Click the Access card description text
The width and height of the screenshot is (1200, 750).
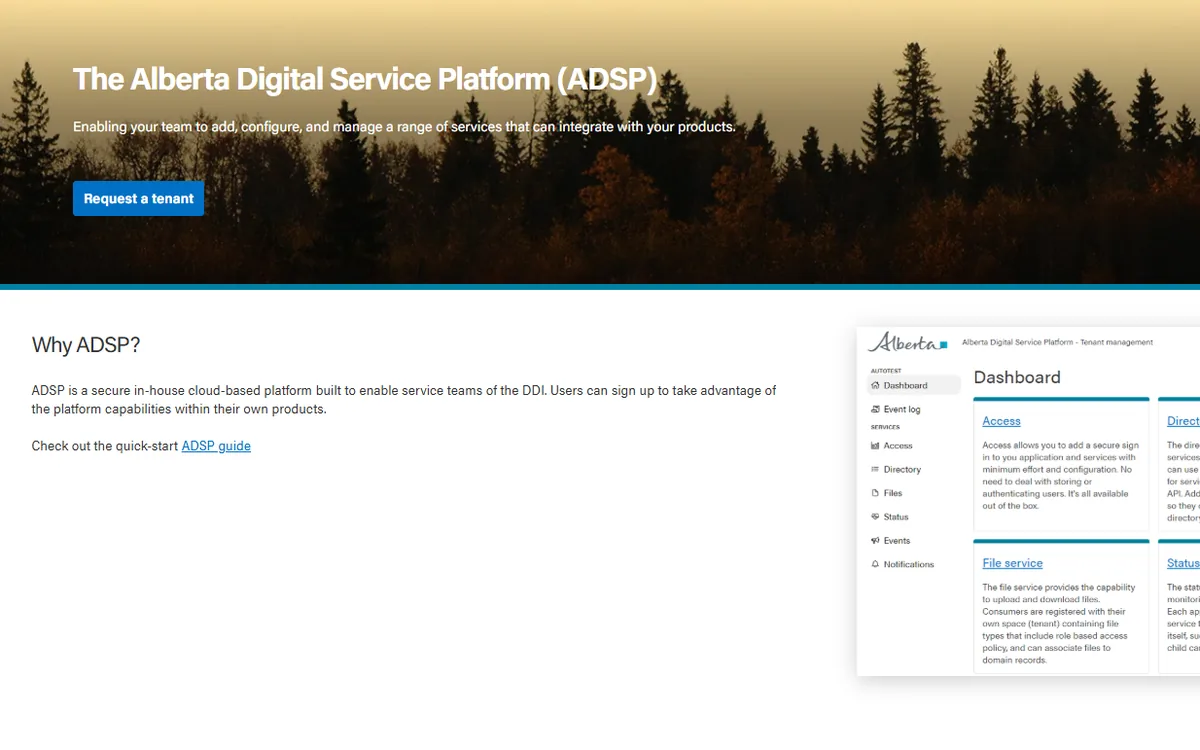[1060, 475]
